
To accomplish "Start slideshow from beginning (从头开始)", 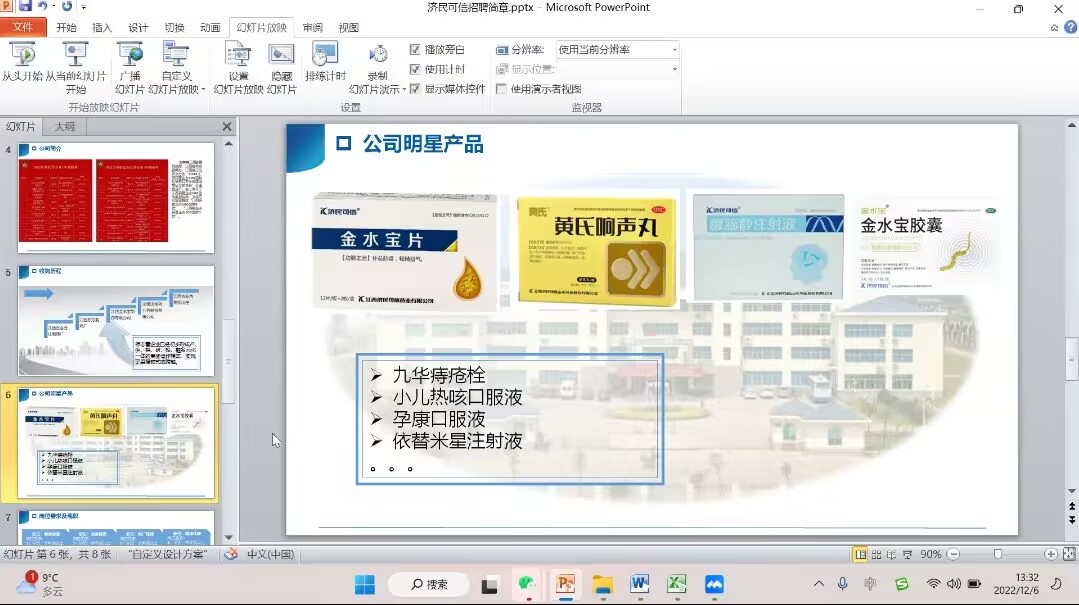I will pyautogui.click(x=22, y=56).
